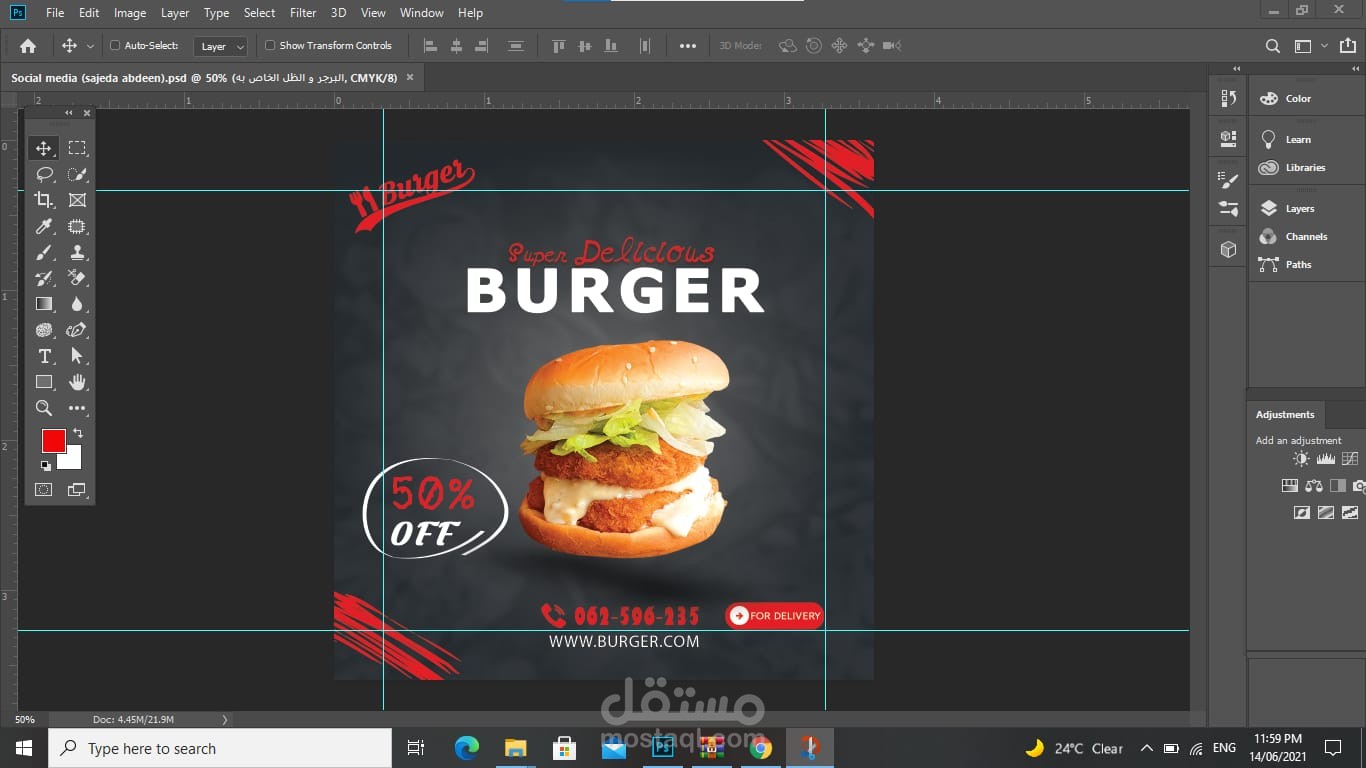Viewport: 1366px width, 768px height.
Task: Change screen mode from tools panel
Action: coord(77,490)
